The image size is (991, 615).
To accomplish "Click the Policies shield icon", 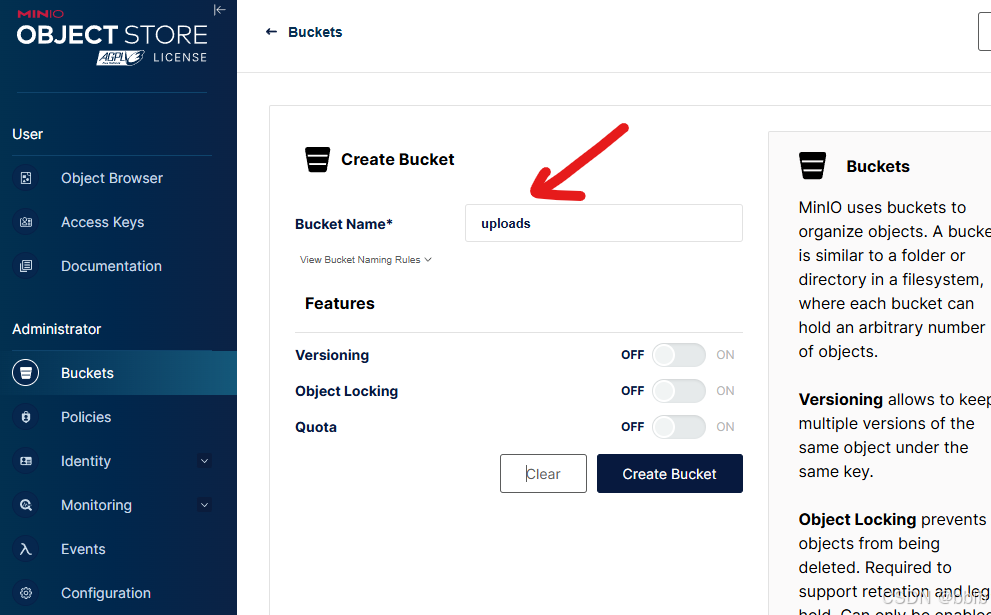I will click(26, 417).
